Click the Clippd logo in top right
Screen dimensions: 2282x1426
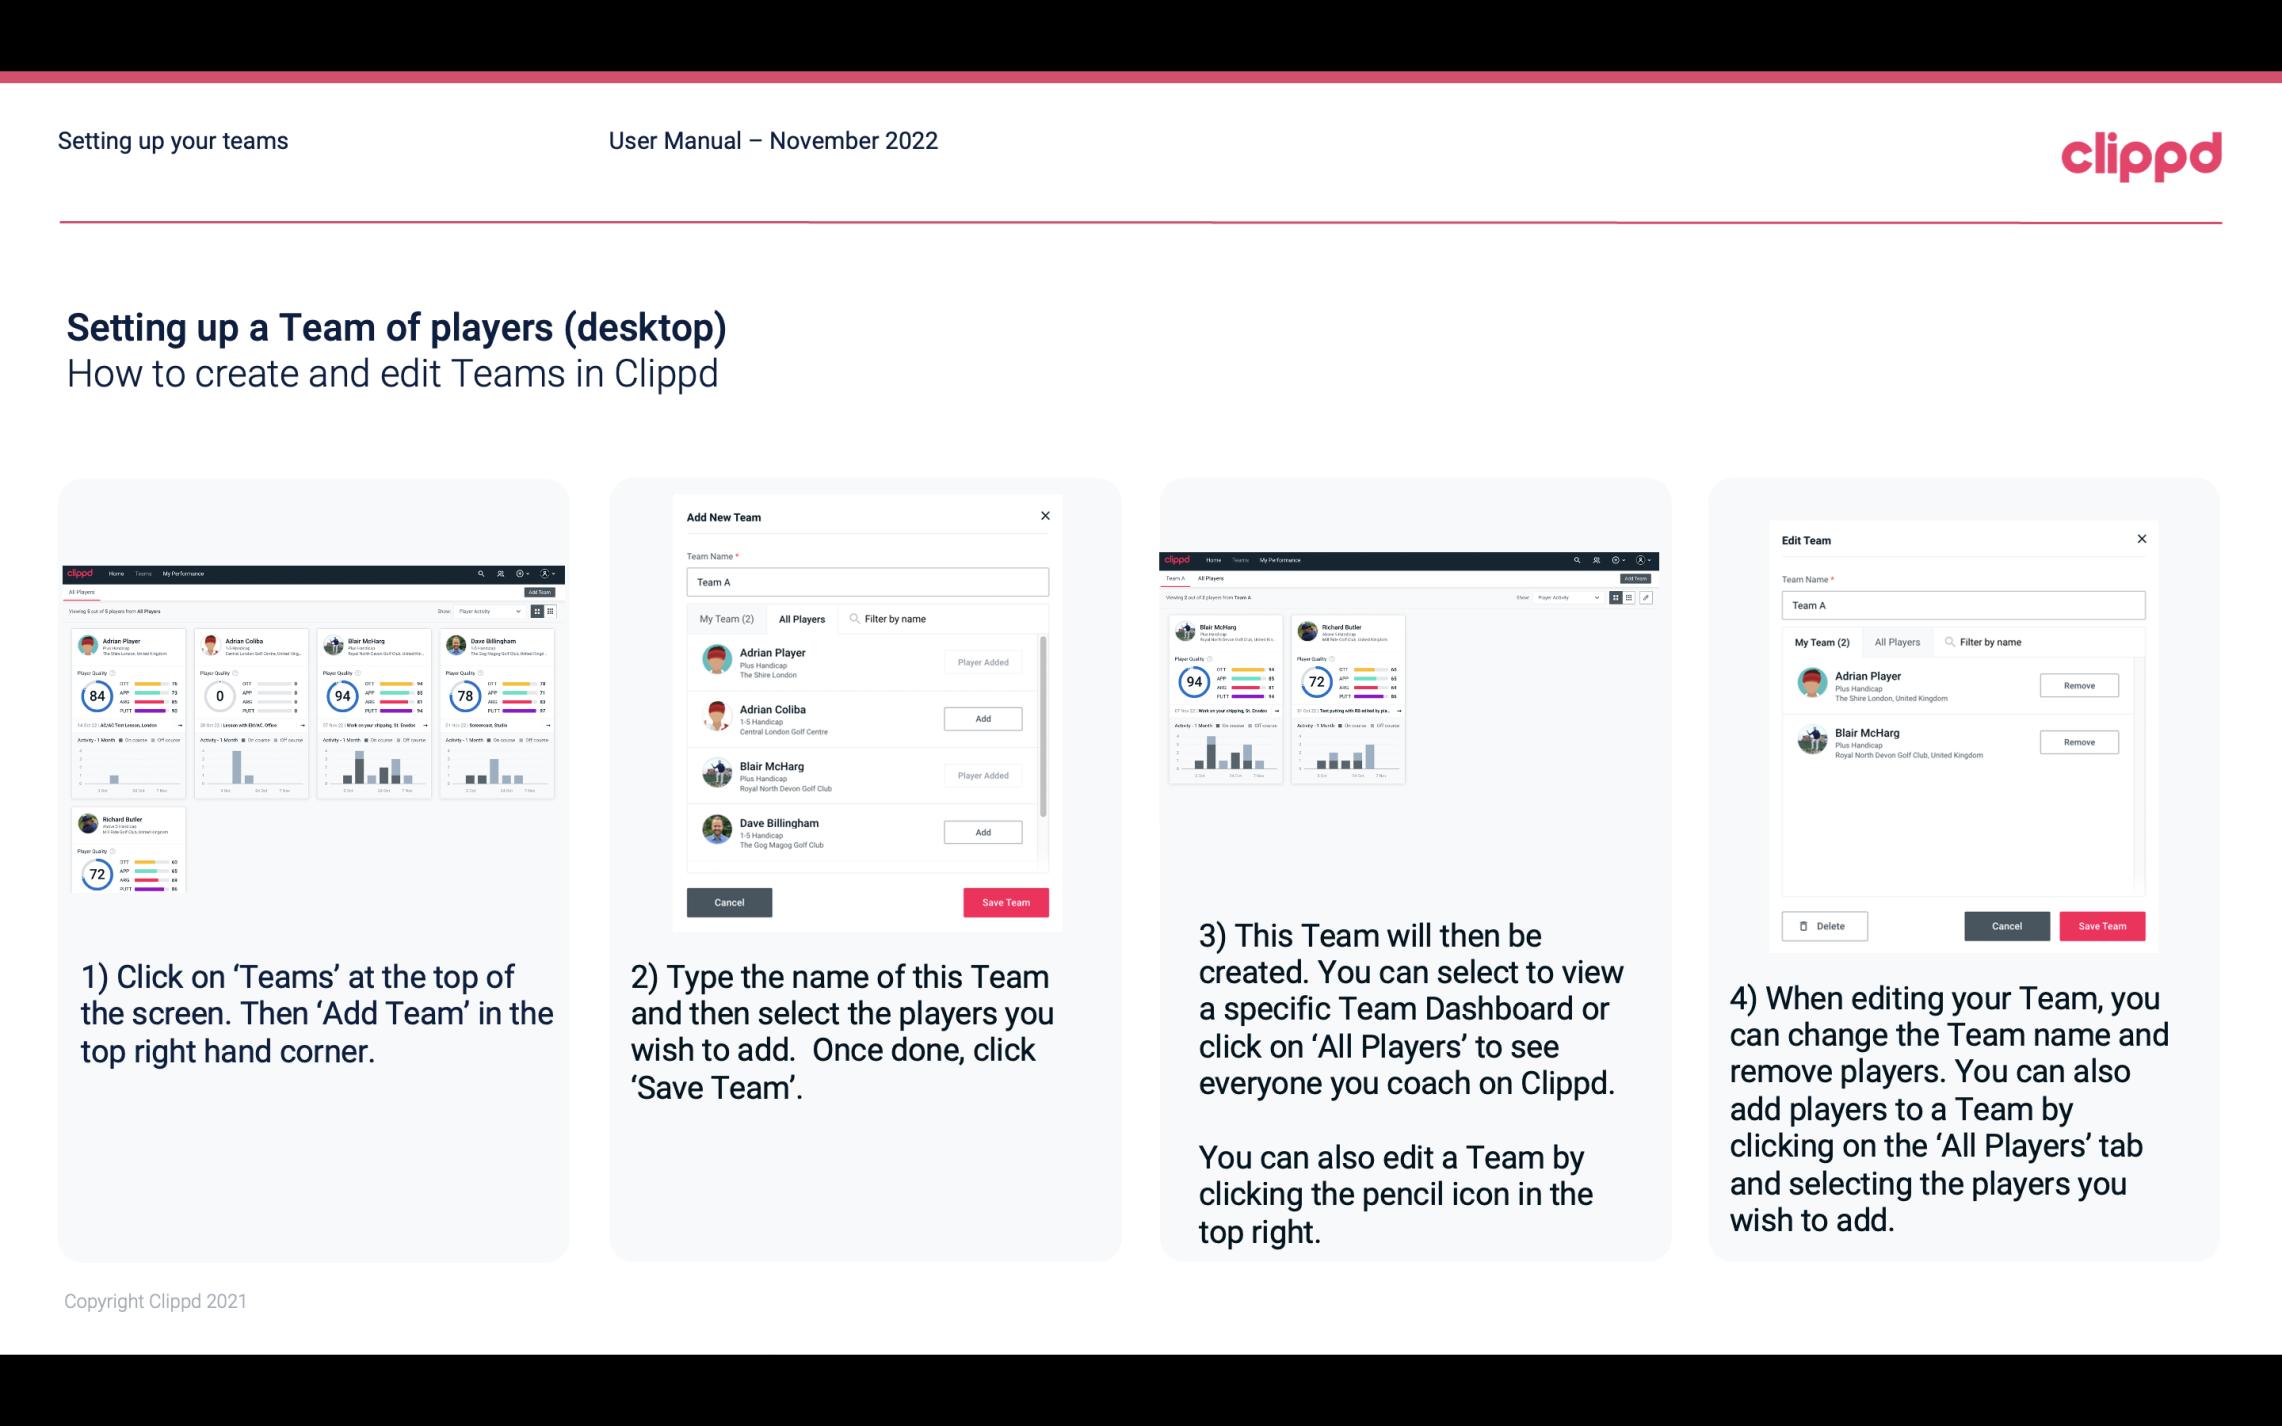coord(2141,154)
